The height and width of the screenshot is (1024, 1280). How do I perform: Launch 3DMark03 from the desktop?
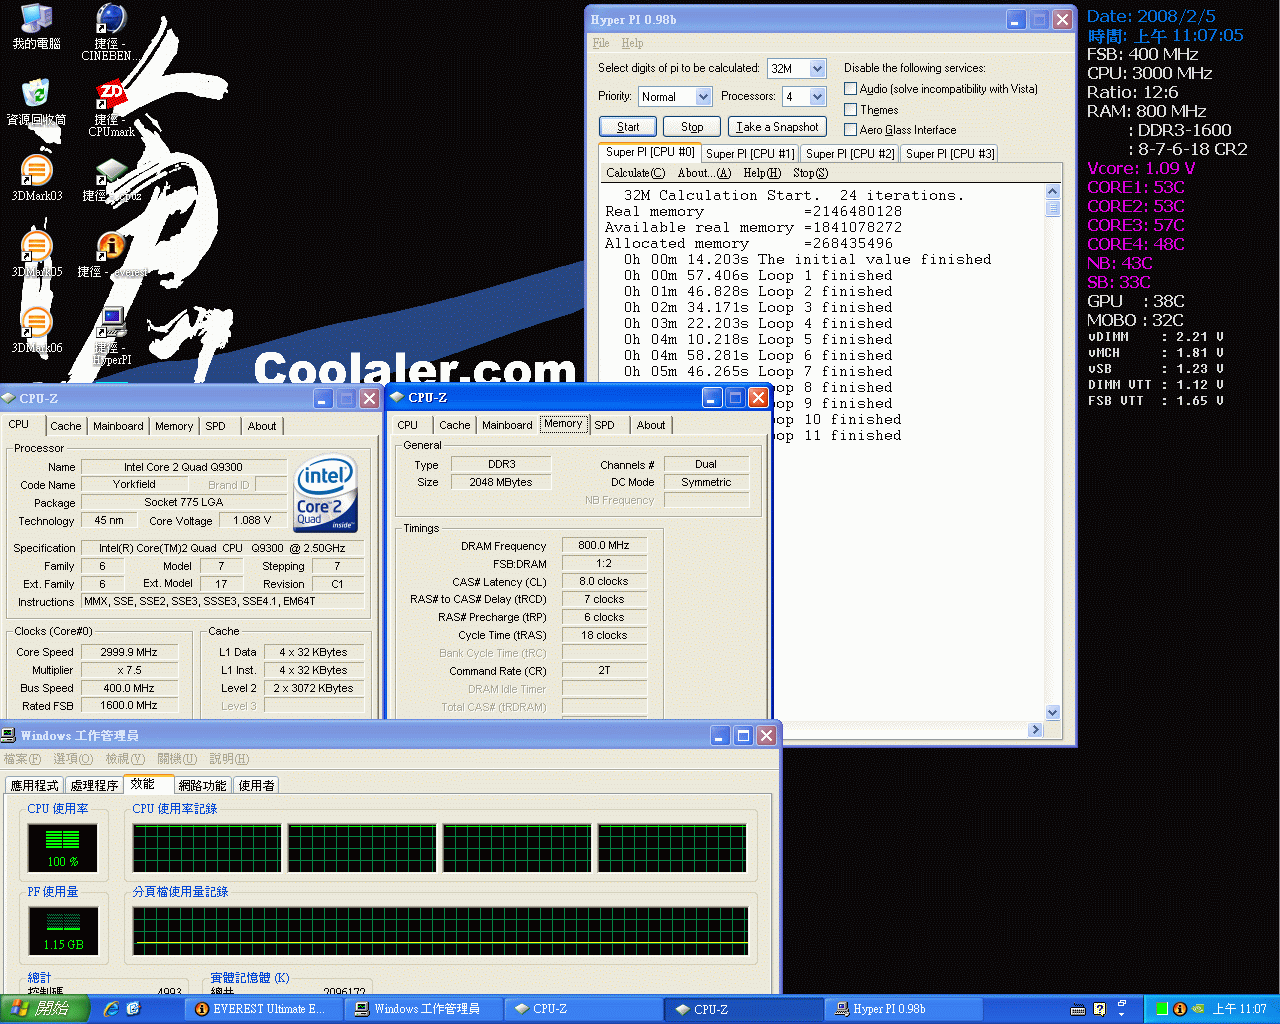point(36,178)
